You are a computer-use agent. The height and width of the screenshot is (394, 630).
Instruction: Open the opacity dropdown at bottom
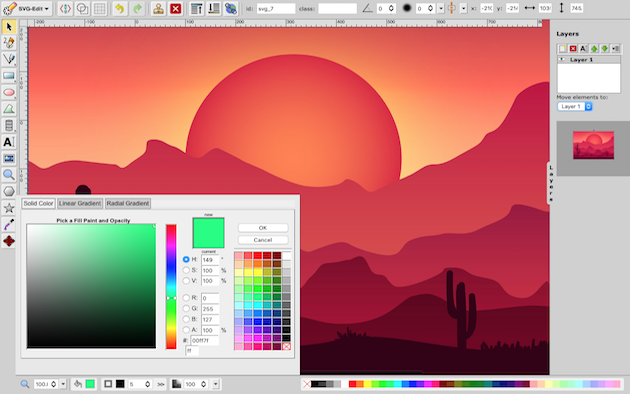[216, 384]
